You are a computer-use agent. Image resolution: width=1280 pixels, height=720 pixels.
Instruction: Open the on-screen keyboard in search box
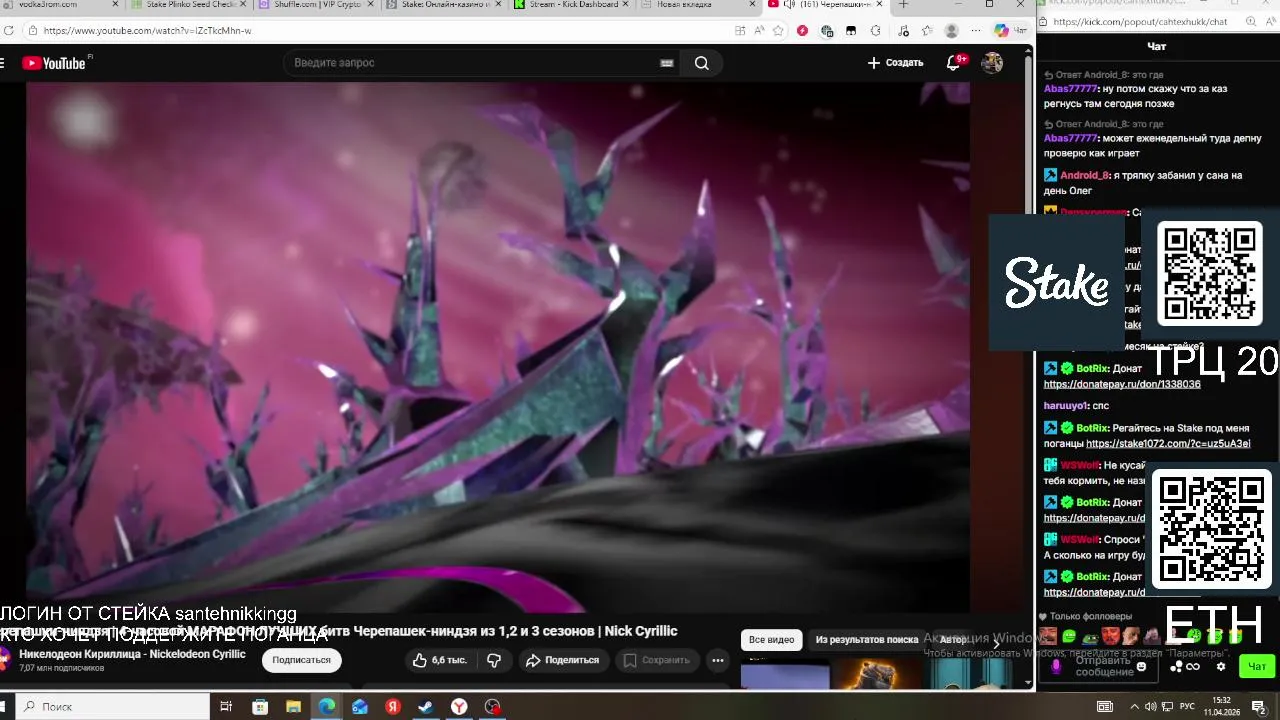[x=667, y=63]
